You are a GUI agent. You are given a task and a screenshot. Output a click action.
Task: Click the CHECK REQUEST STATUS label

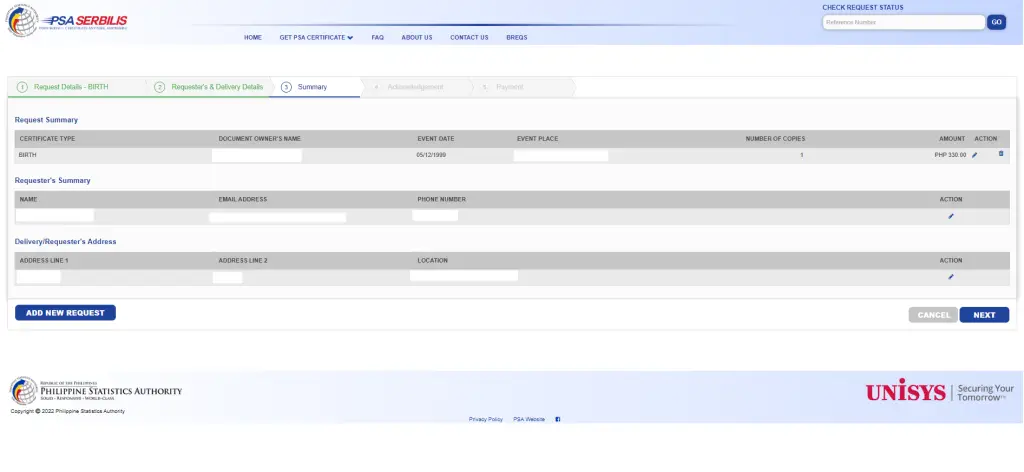pyautogui.click(x=863, y=8)
